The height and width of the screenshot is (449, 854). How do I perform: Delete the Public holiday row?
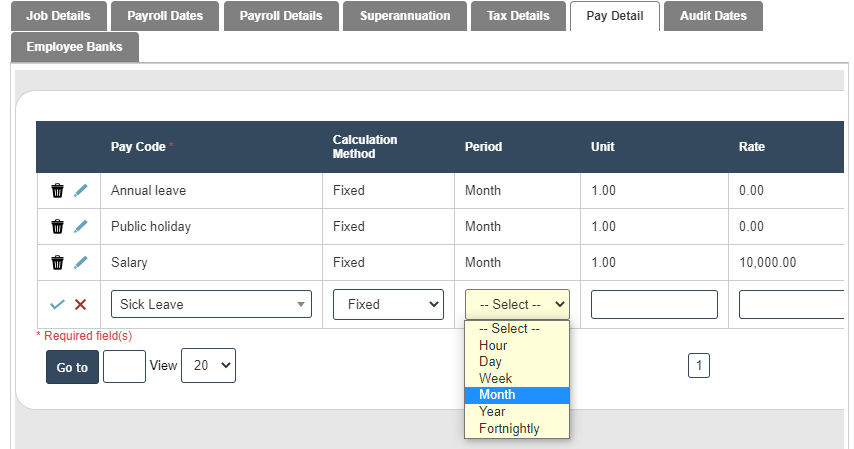pos(57,226)
